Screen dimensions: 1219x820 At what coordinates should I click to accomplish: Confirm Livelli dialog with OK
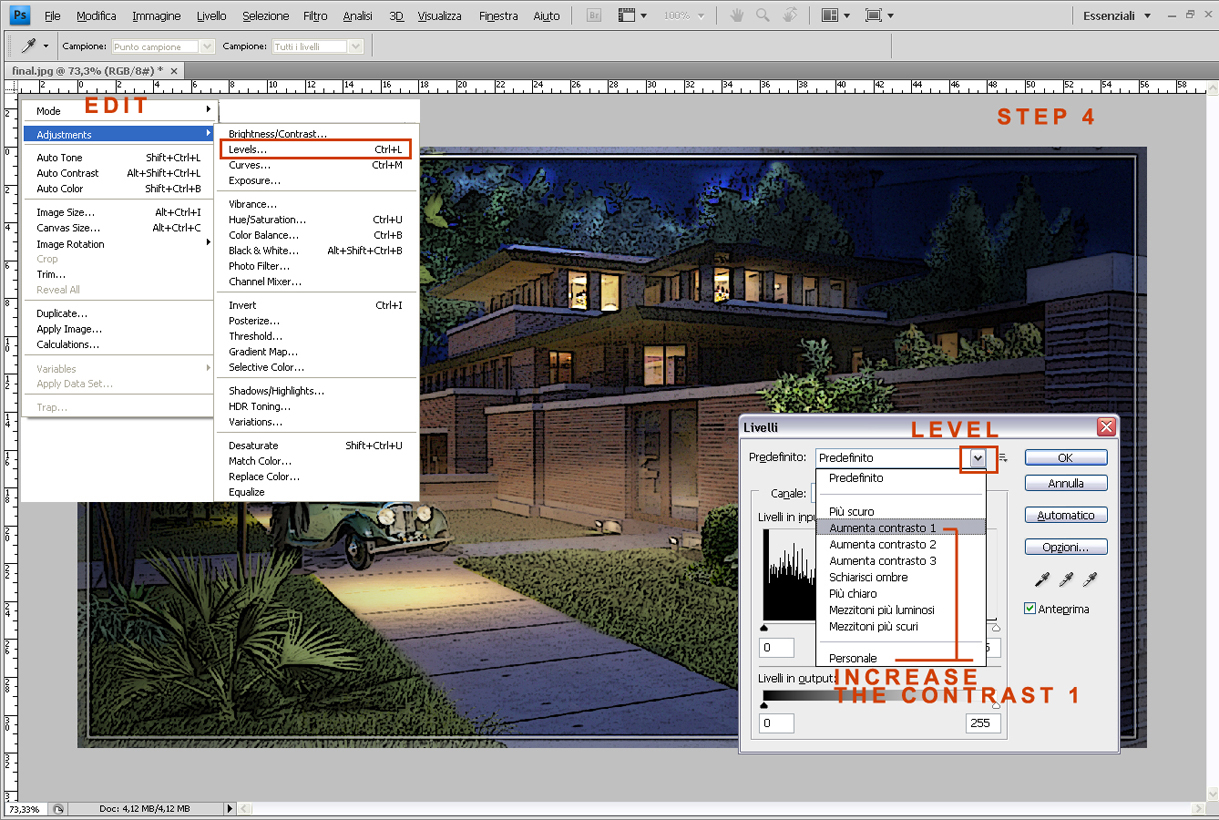coord(1065,458)
